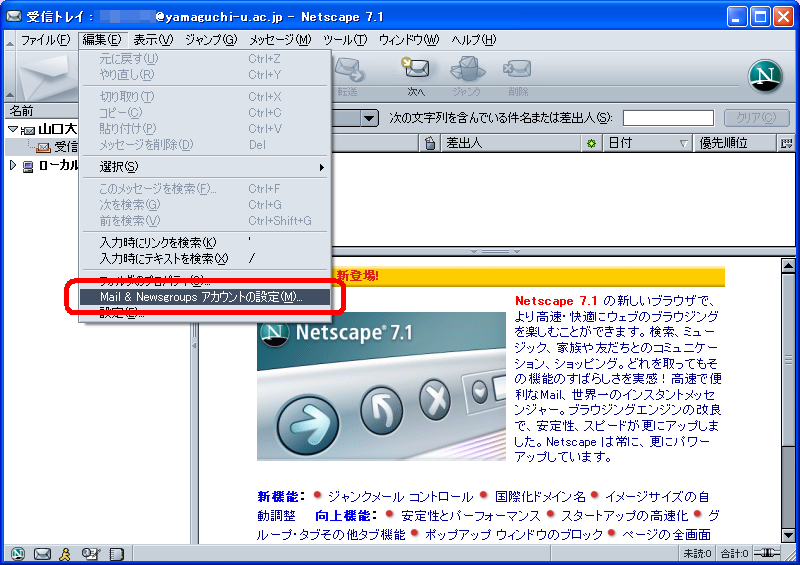Sort by 差出人 column header
This screenshot has height=565, width=800.
pos(509,143)
